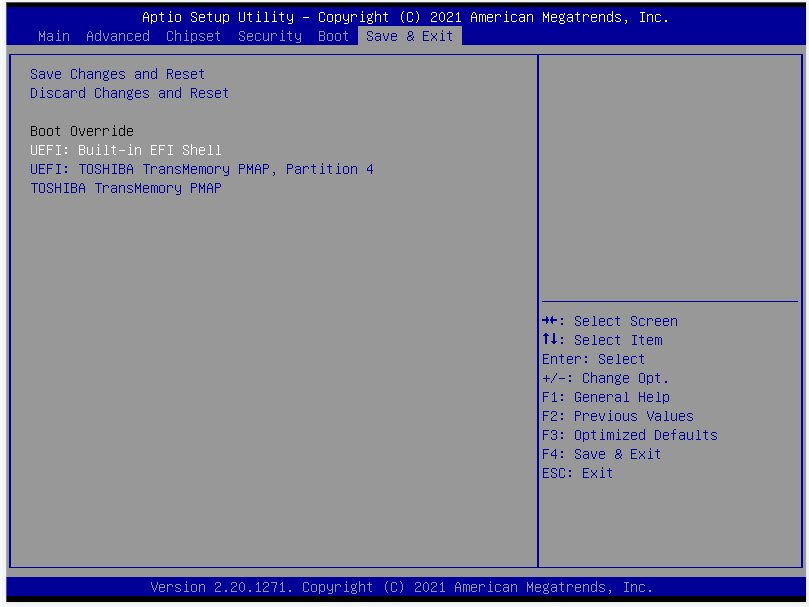Select the Security tab
The height and width of the screenshot is (607, 809).
(269, 36)
